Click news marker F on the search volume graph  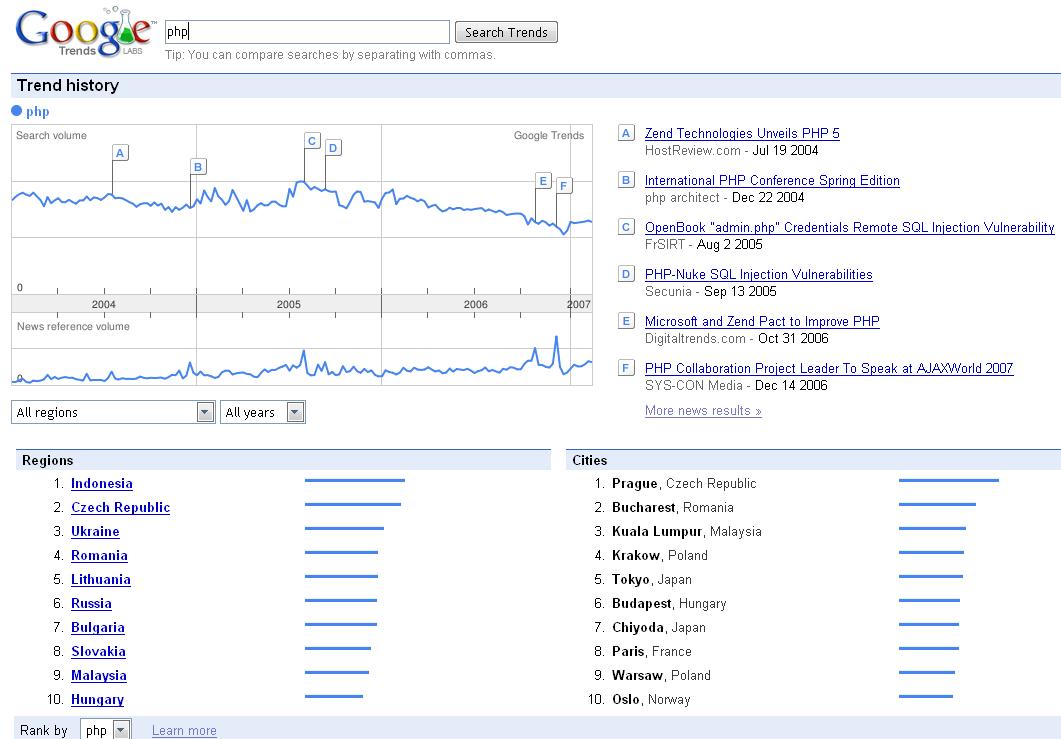point(564,185)
